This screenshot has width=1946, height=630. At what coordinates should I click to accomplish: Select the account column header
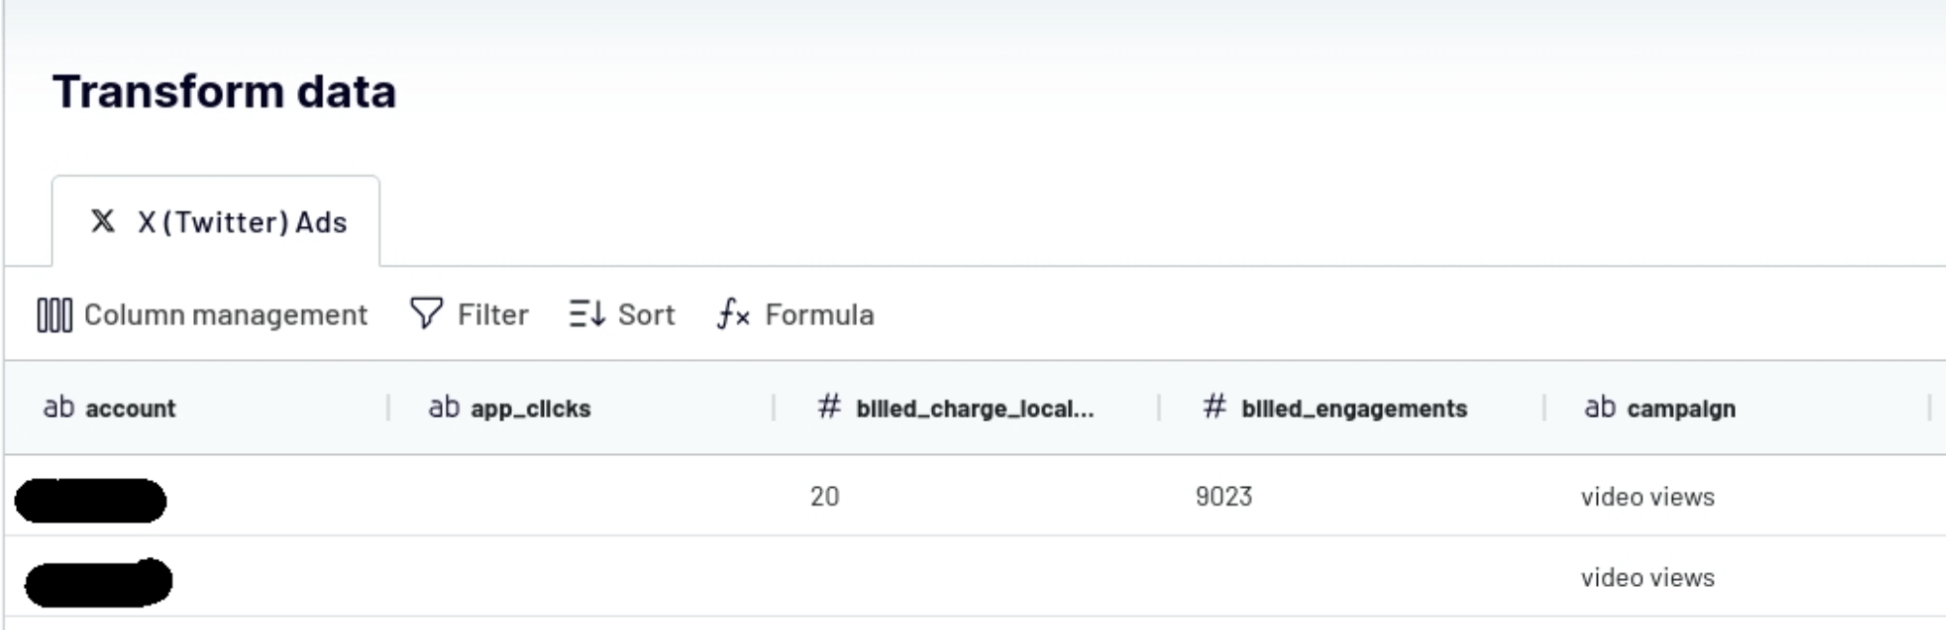pyautogui.click(x=130, y=407)
